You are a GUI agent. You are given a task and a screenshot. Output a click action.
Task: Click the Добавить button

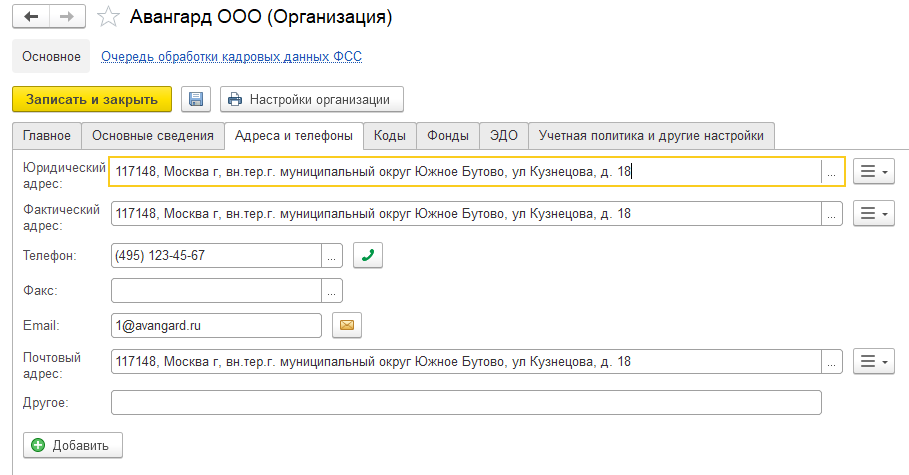point(73,445)
